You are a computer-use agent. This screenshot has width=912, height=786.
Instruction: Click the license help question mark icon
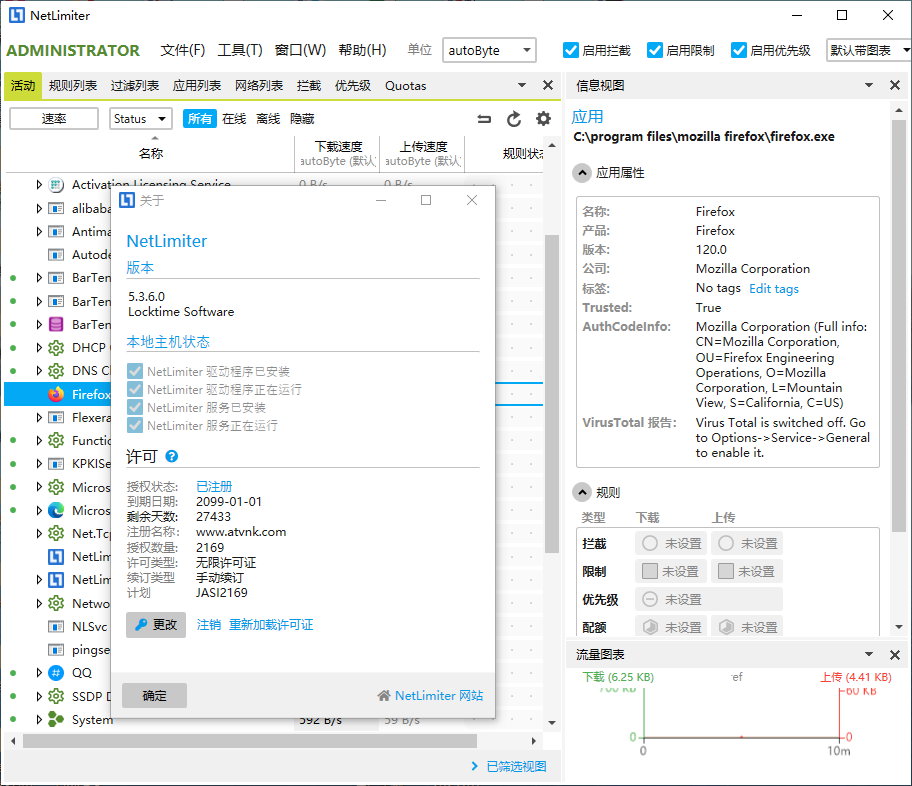pyautogui.click(x=172, y=457)
